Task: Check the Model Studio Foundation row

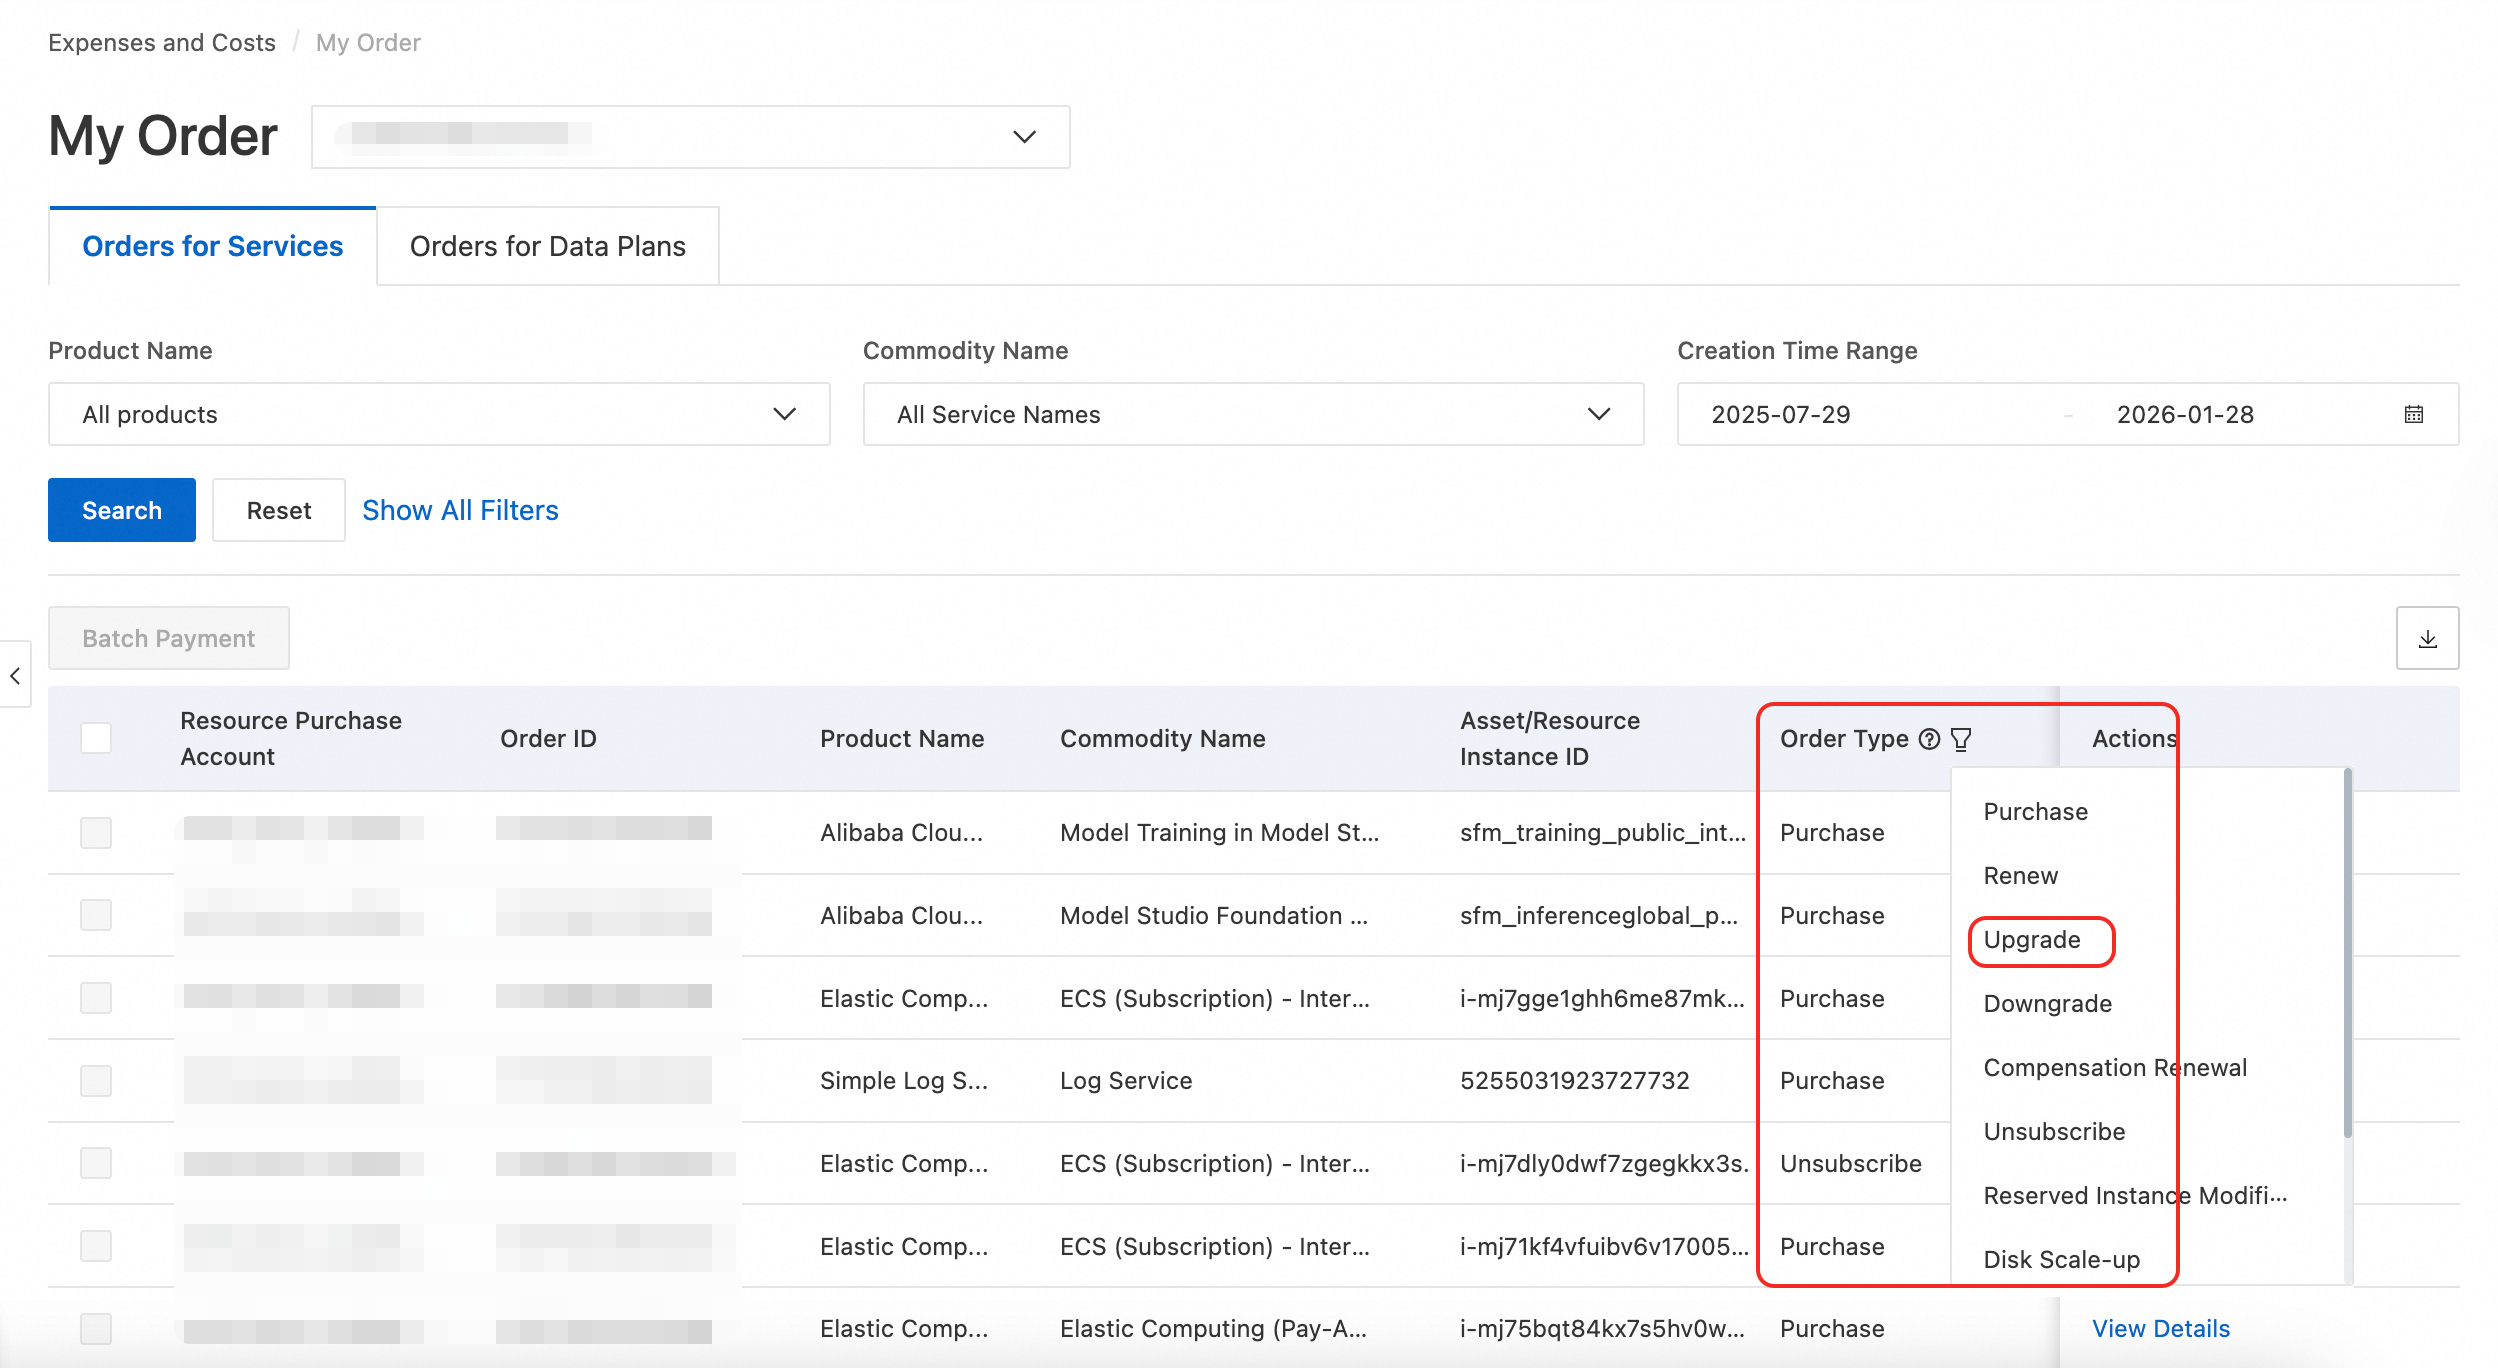Action: point(96,915)
